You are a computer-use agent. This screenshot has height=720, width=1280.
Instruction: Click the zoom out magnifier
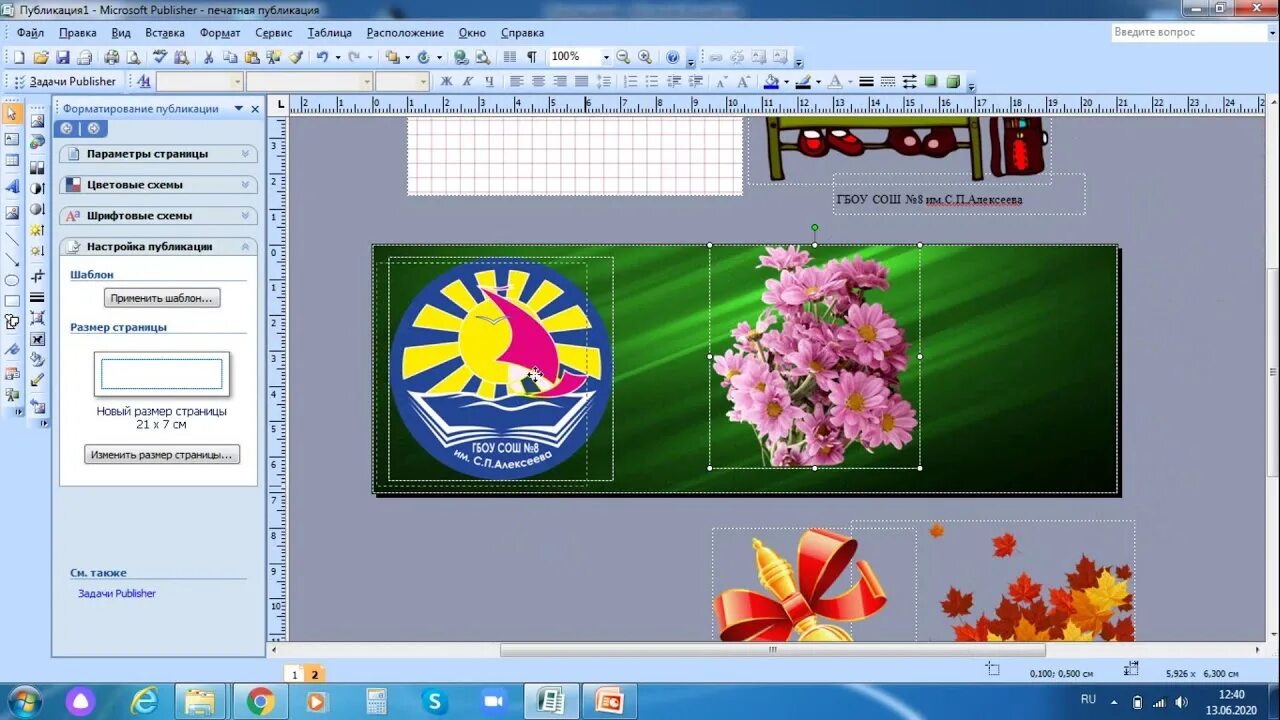pos(623,57)
